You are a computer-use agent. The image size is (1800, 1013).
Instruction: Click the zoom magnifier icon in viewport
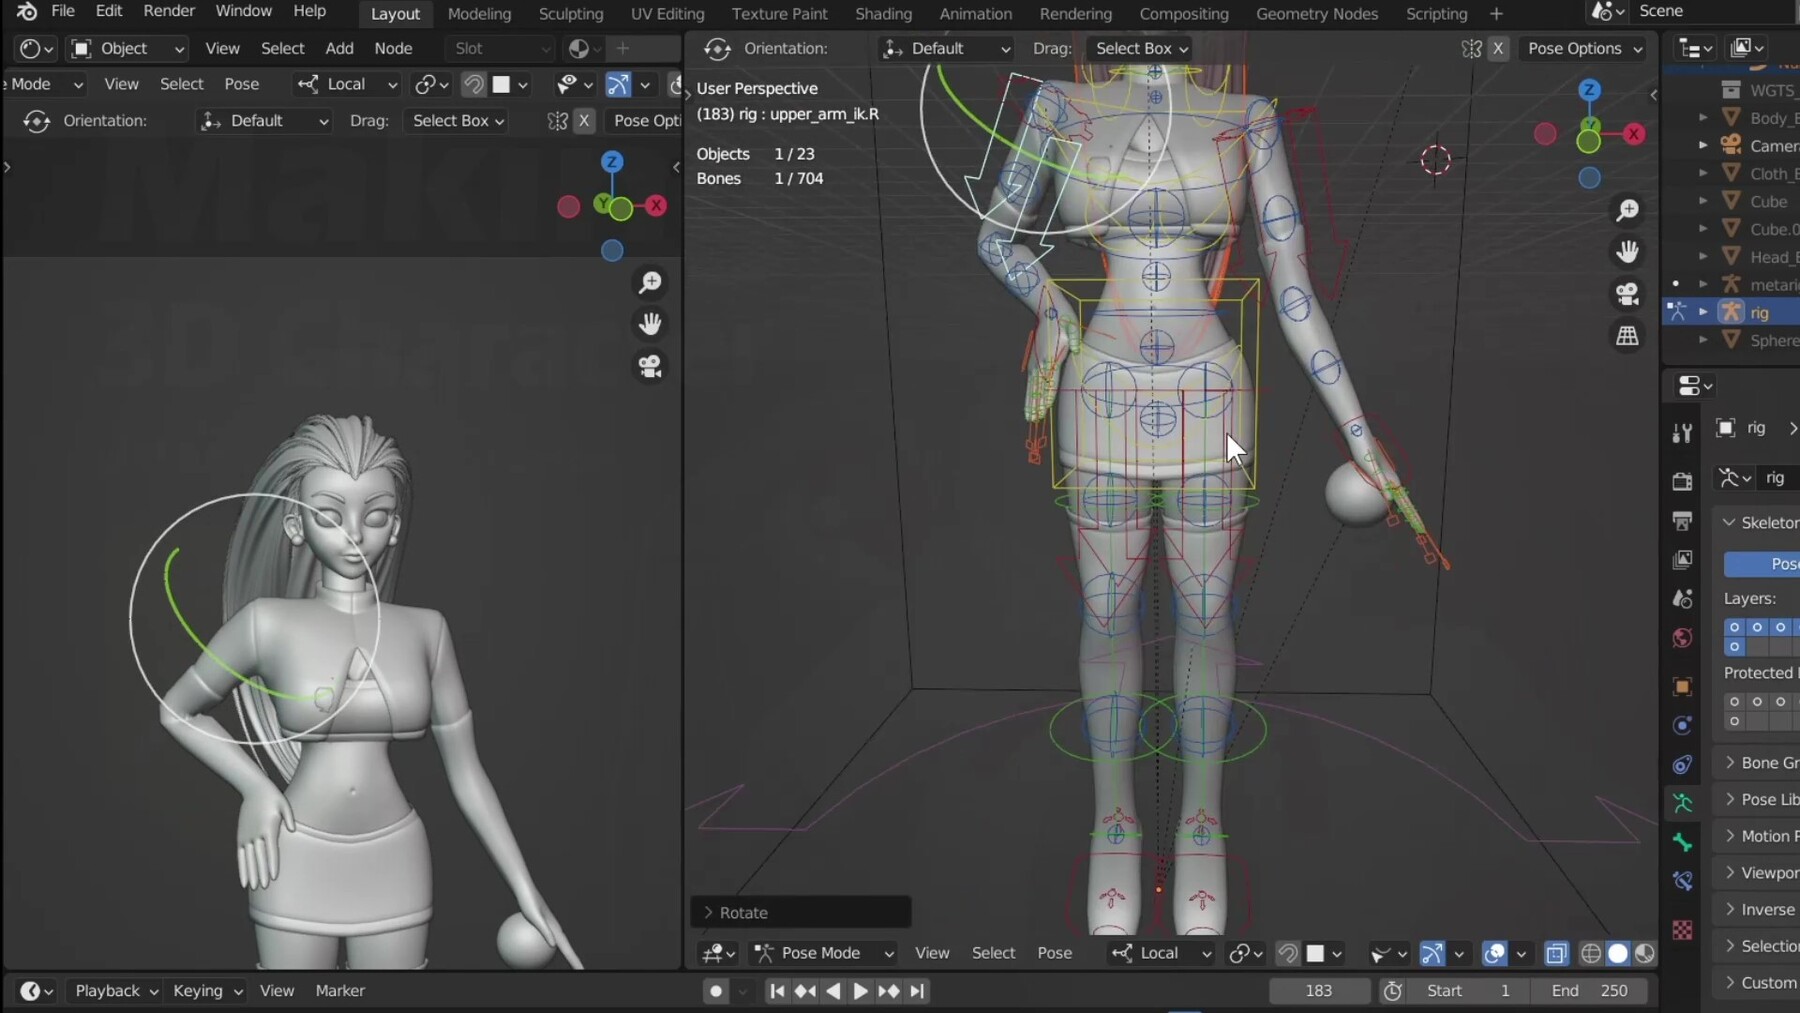[x=1628, y=210]
